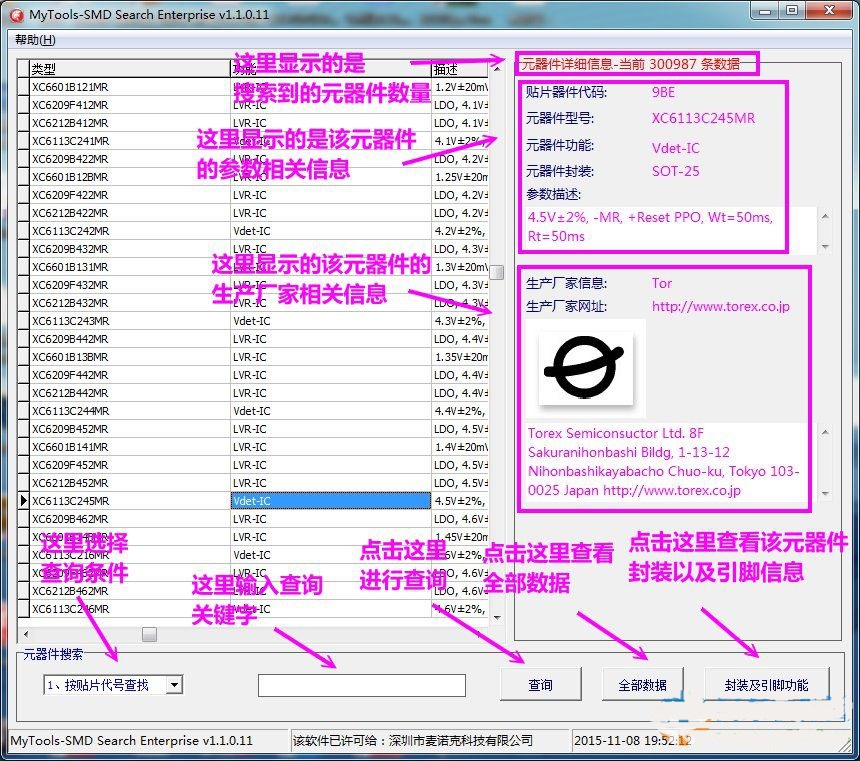
Task: Close the MyTools-SMD Search window
Action: [x=829, y=10]
